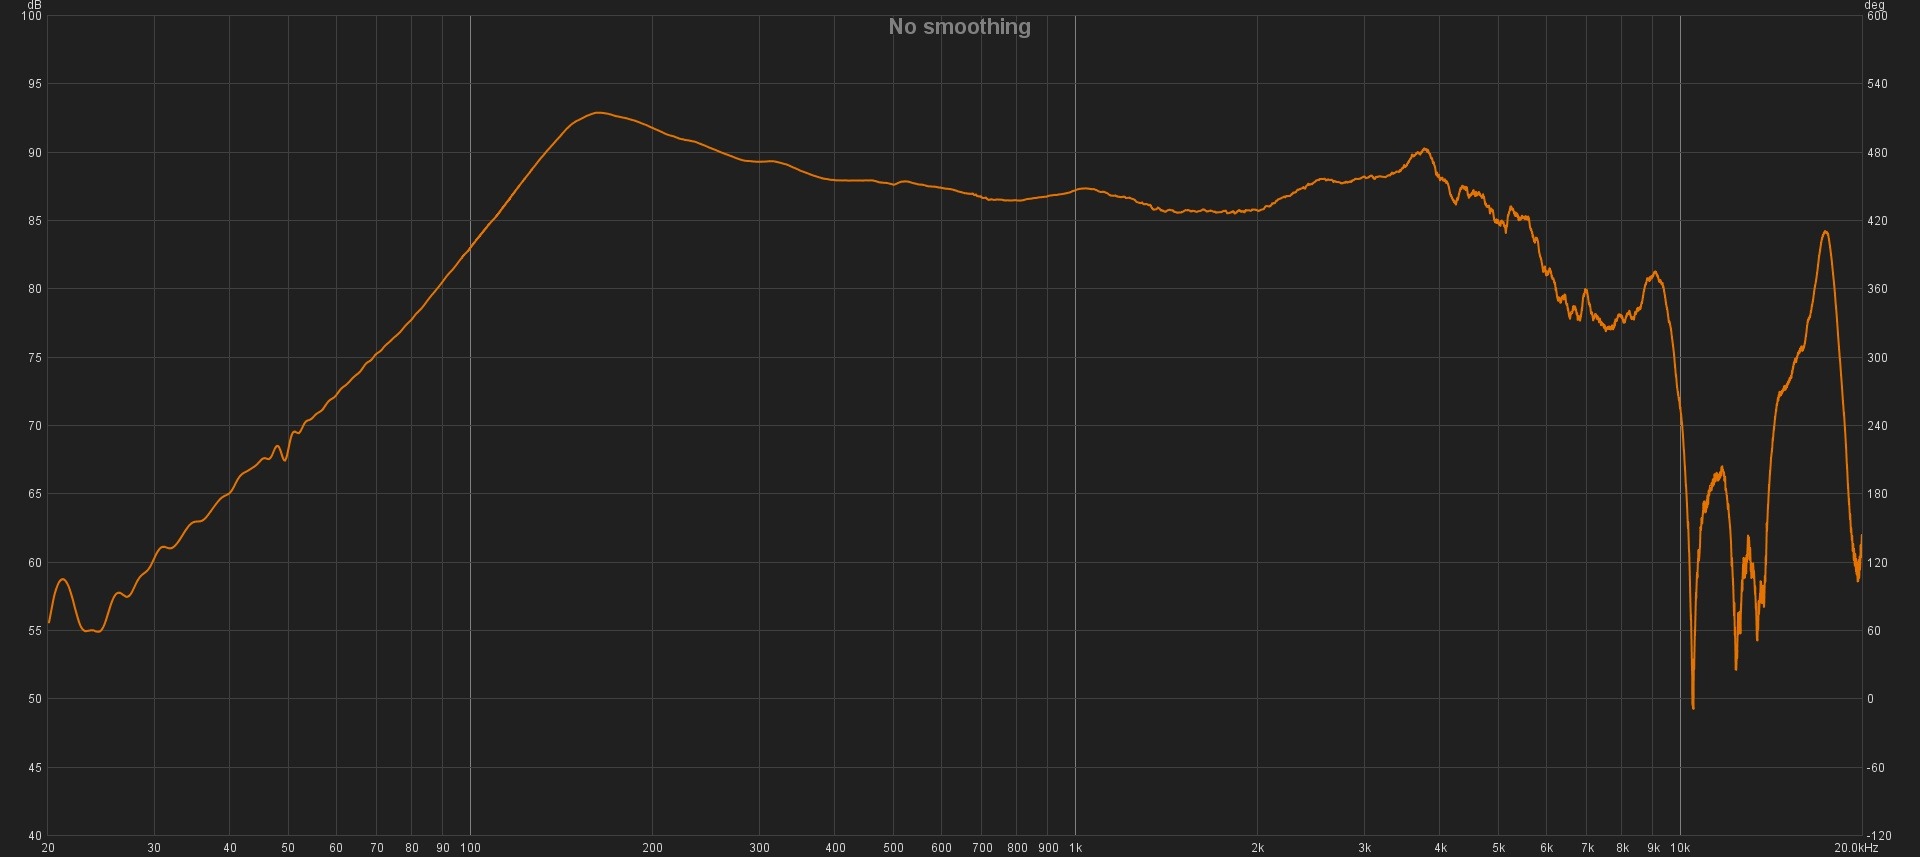Pick the 200 Hz frequency axis label
The image size is (1920, 857).
coord(652,848)
